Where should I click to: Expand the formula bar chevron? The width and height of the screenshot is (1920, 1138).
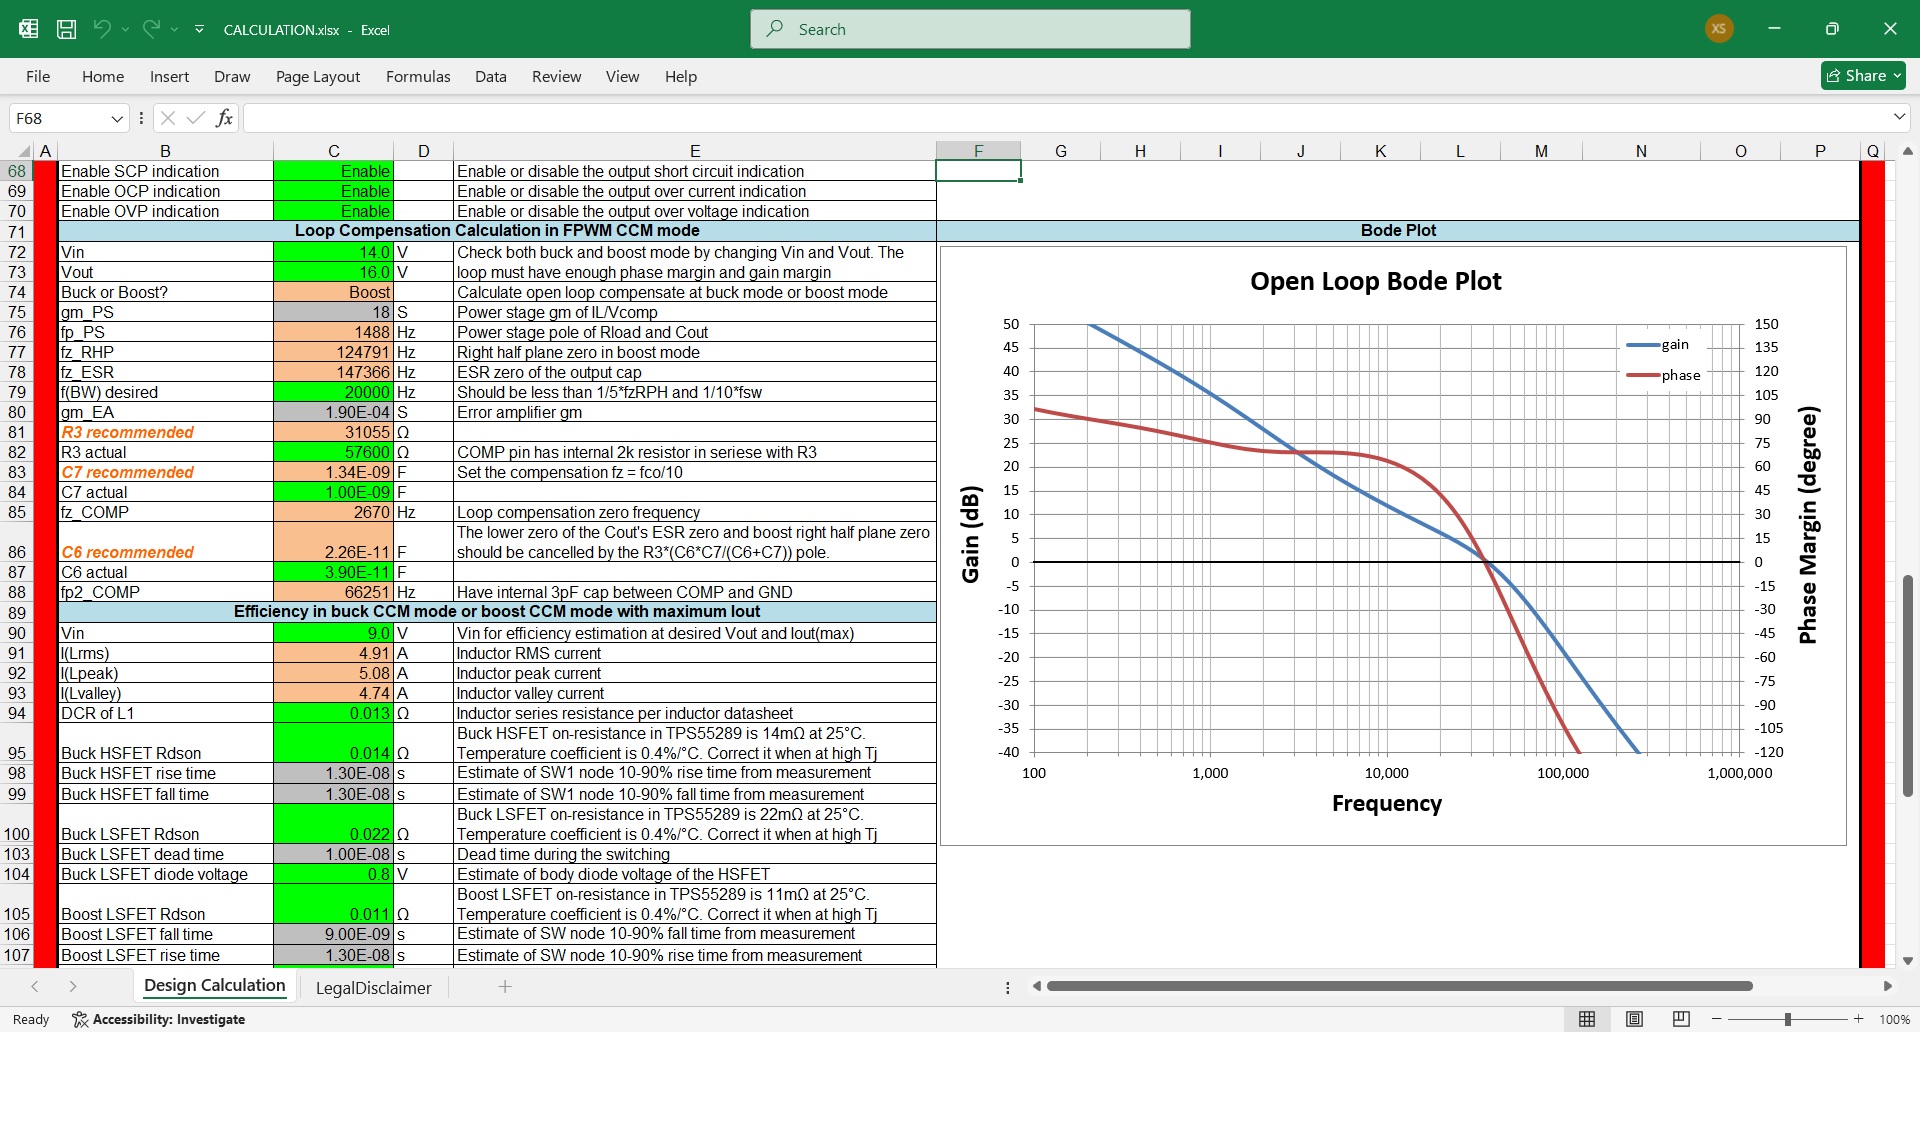point(1899,117)
